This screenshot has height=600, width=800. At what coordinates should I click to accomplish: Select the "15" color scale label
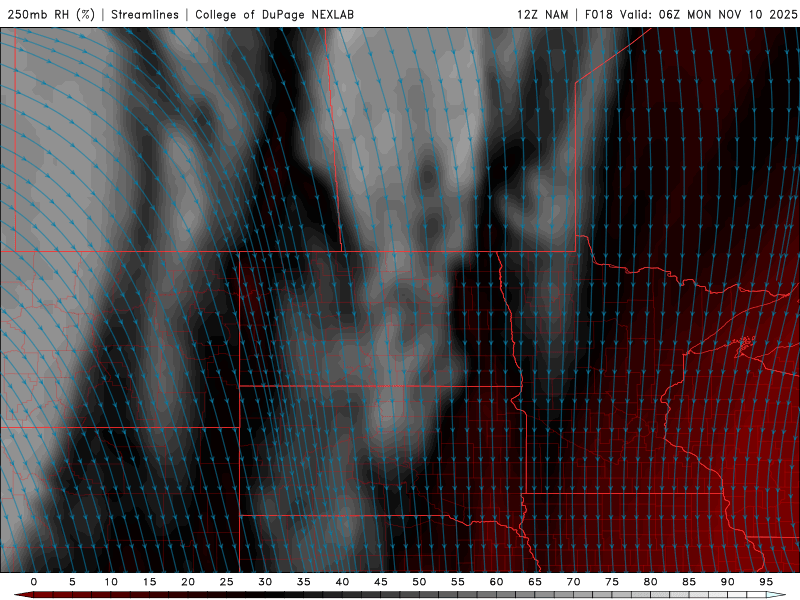[x=149, y=582]
